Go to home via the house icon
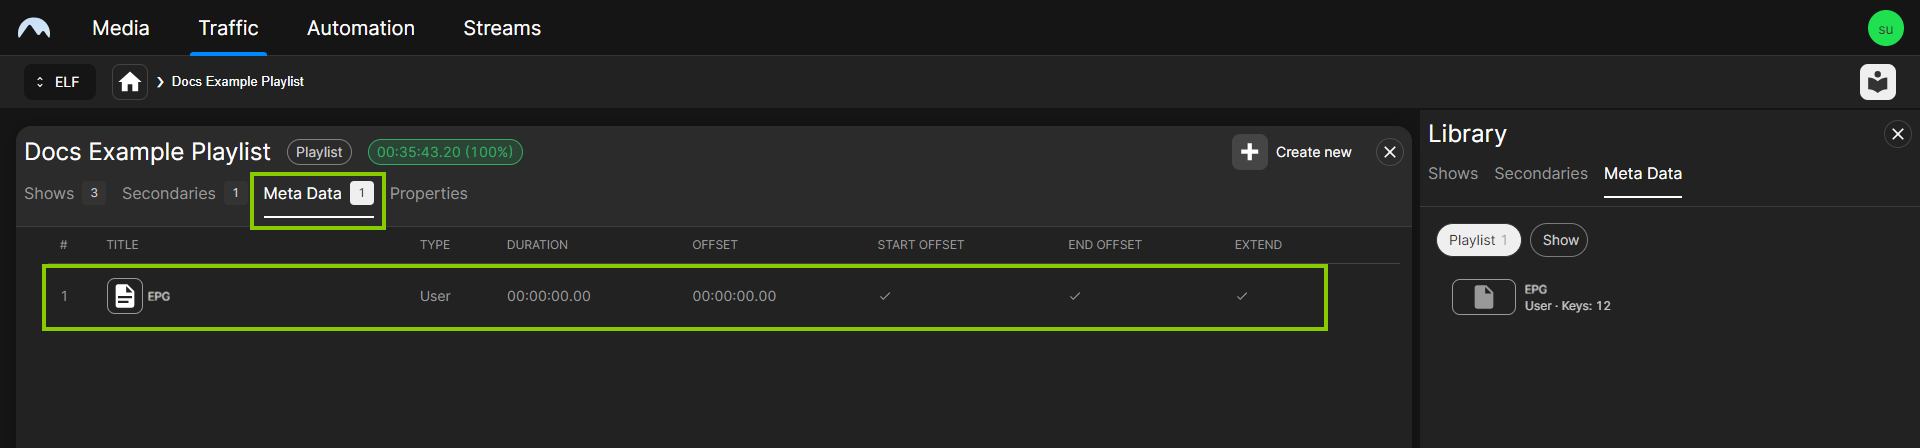Viewport: 1920px width, 448px height. 130,82
